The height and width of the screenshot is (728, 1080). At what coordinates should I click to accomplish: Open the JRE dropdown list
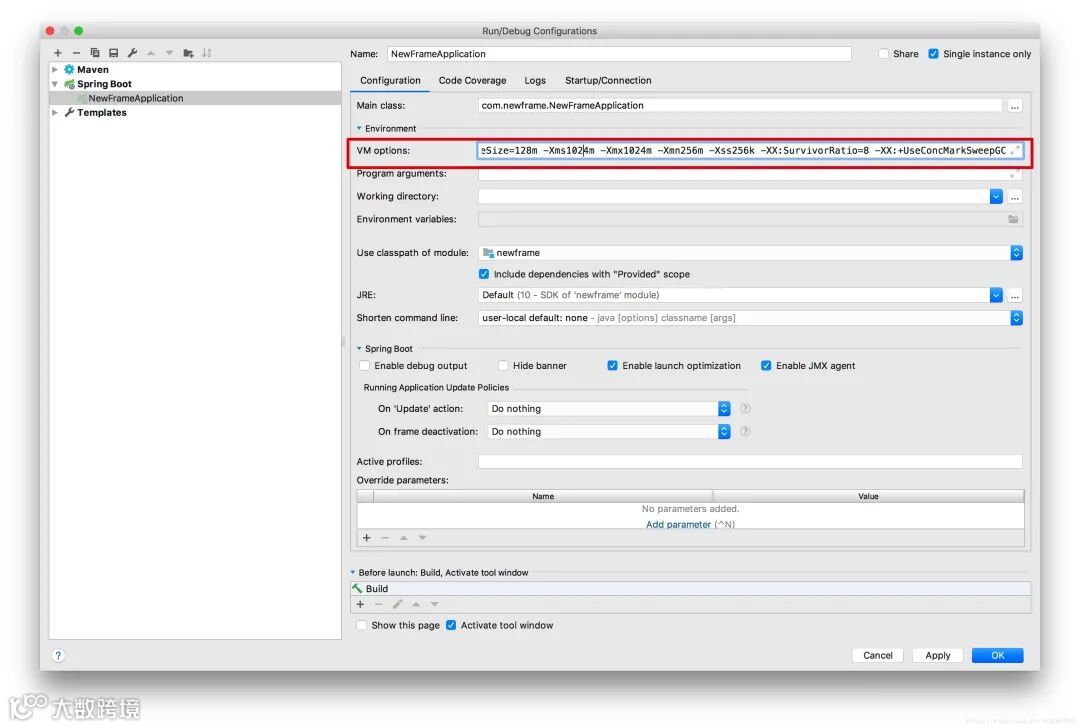(x=996, y=295)
